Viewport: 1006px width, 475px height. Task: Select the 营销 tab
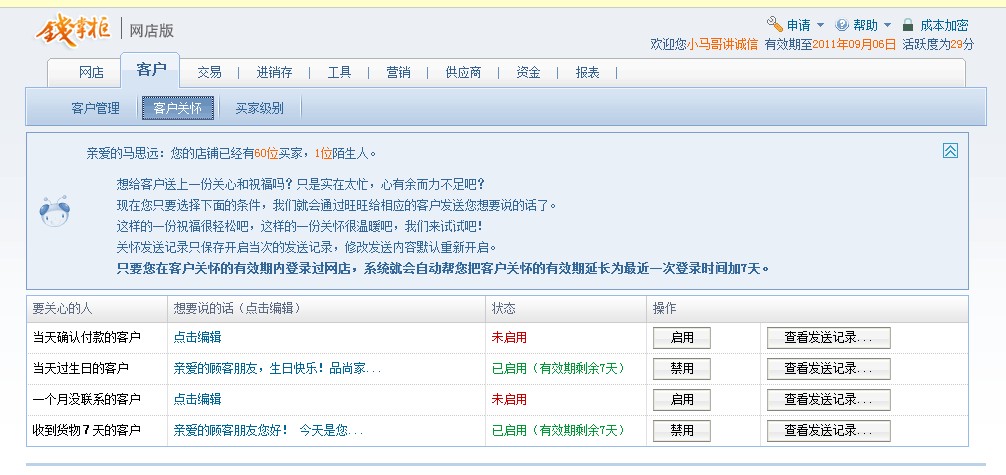(398, 72)
